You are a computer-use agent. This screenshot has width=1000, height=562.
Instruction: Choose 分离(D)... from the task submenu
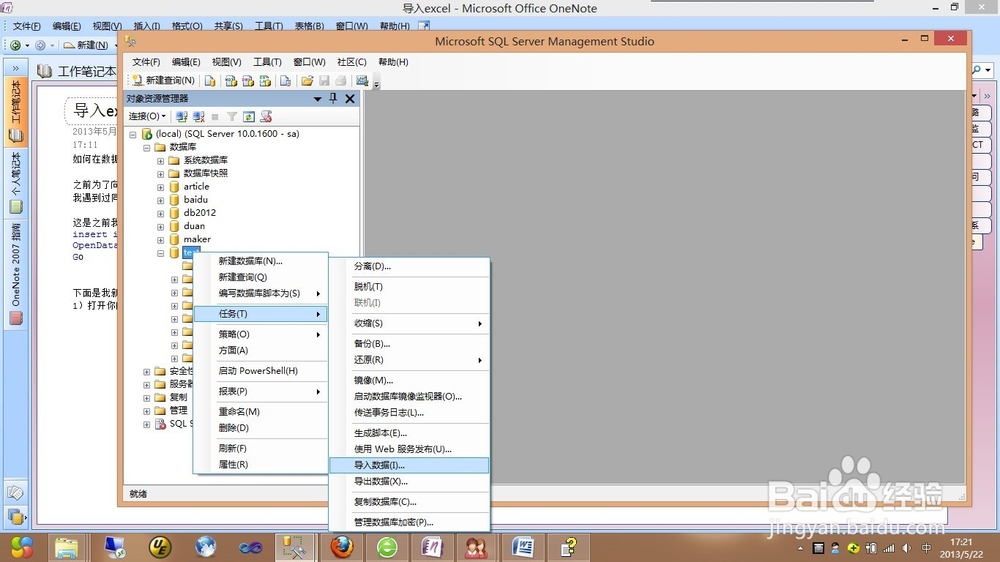409,266
